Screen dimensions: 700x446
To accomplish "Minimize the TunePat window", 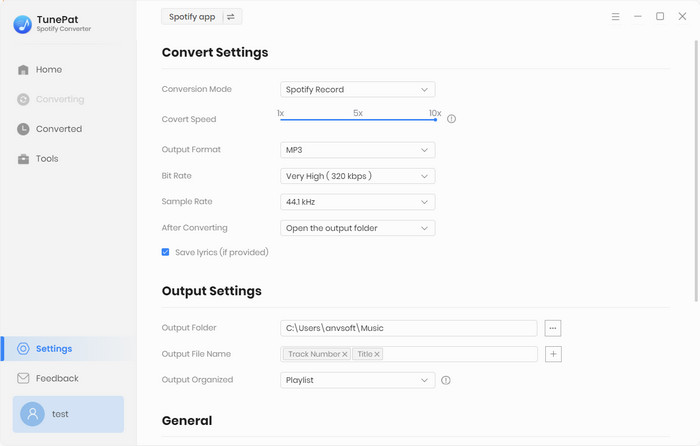I will click(638, 17).
